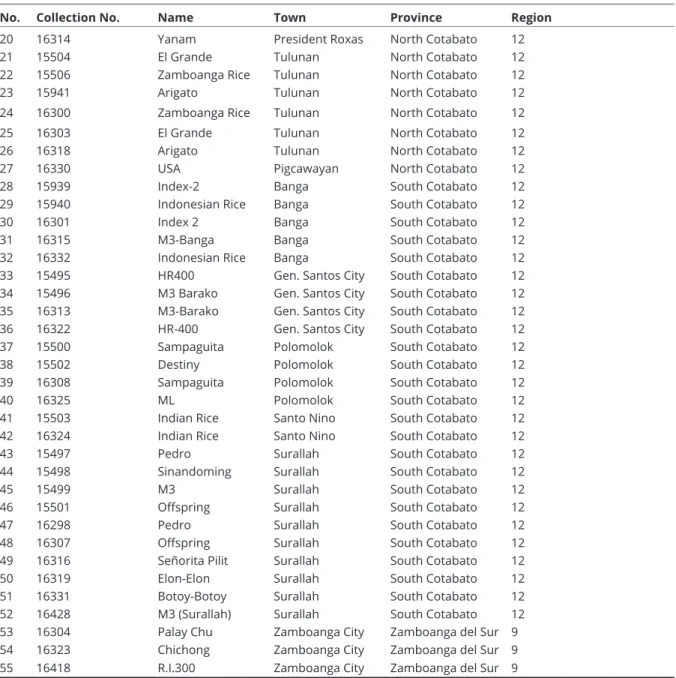This screenshot has width=676, height=678.
Task: Click collection number 16332
Action: pos(53,257)
